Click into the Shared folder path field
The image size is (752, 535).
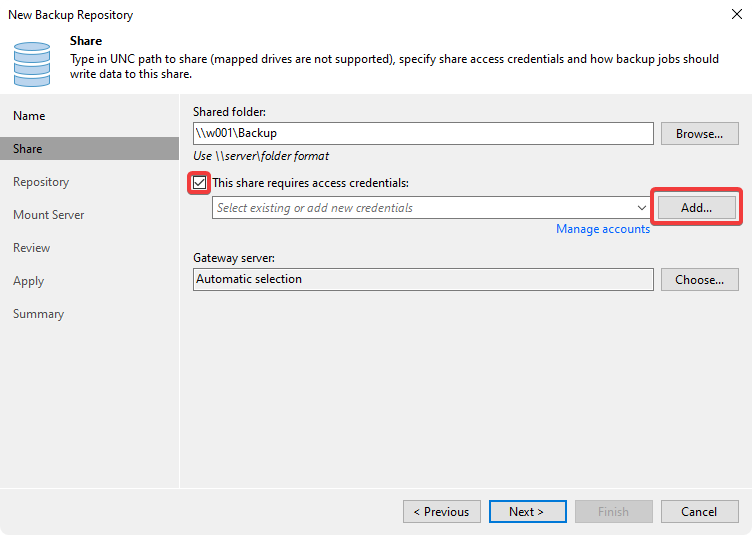tap(423, 133)
